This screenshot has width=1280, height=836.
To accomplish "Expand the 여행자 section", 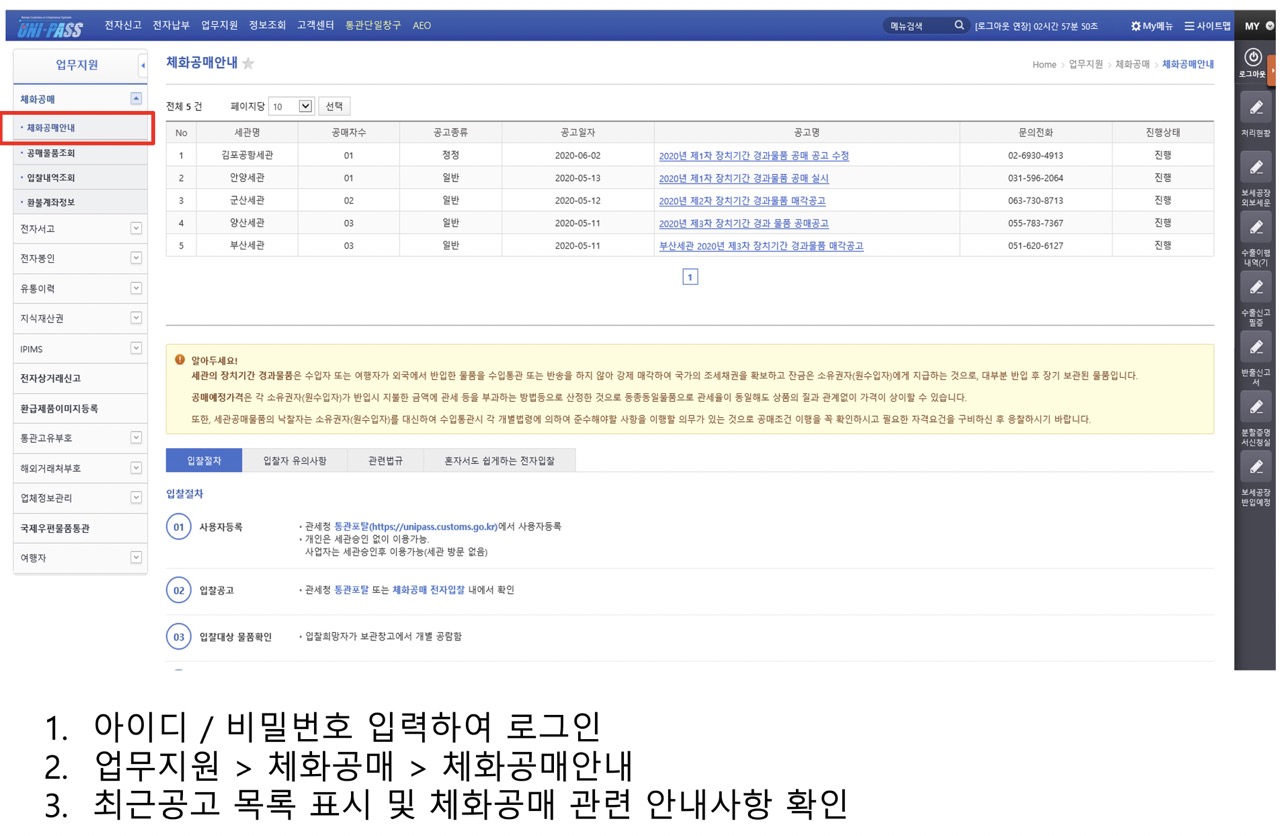I will click(136, 558).
